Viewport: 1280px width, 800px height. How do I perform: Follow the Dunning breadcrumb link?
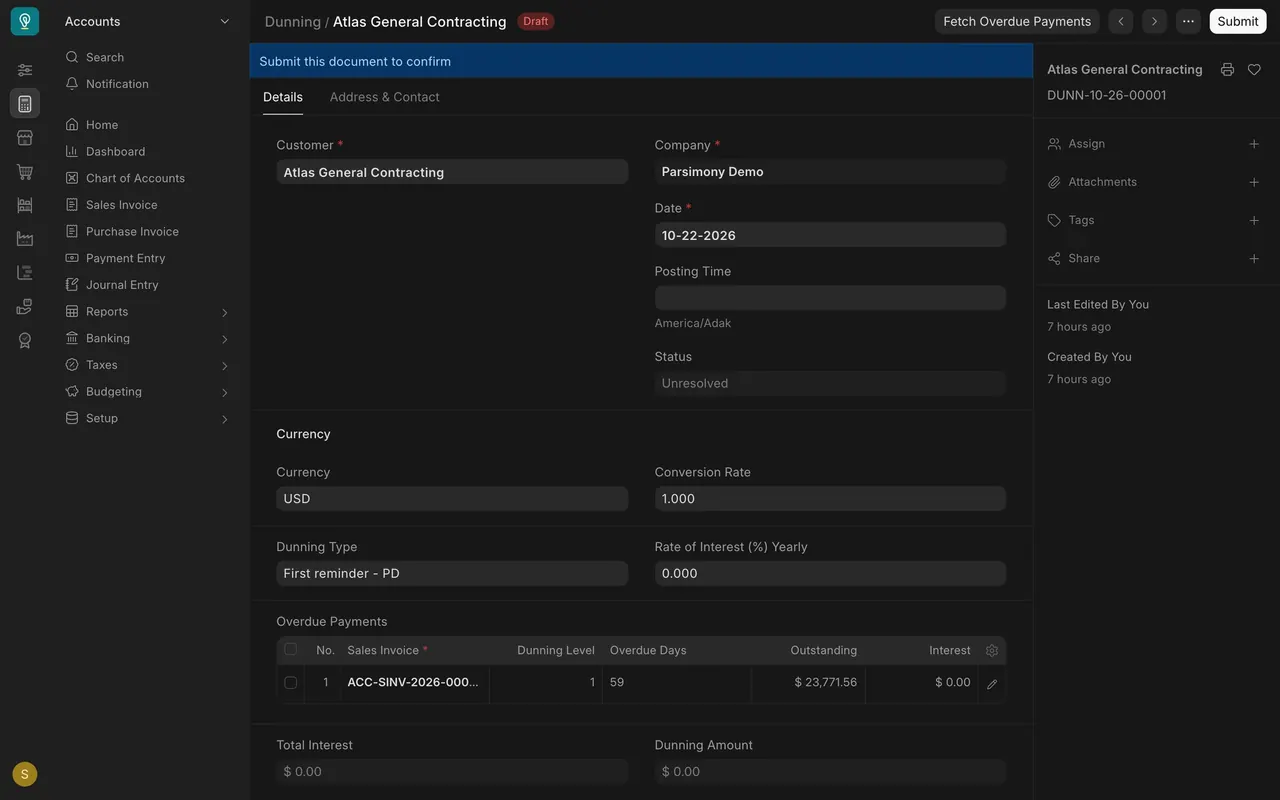click(293, 21)
